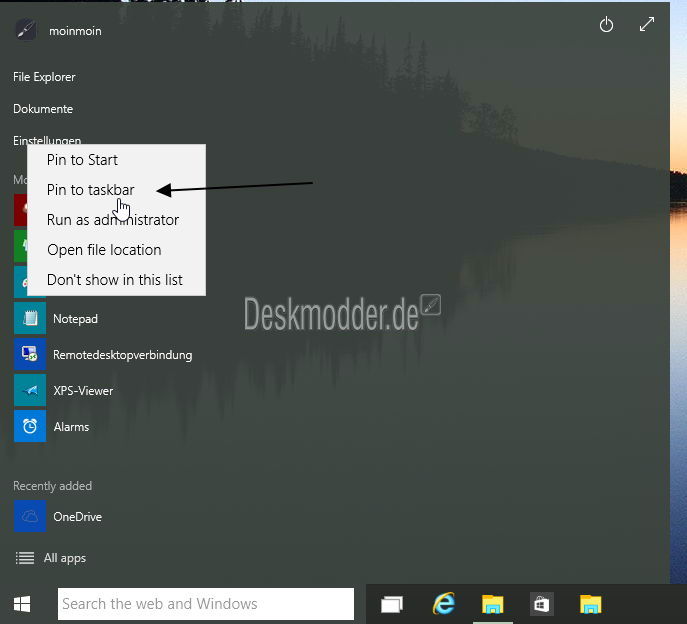Viewport: 687px width, 624px height.
Task: Click the Remotedesktopverbindung label
Action: pos(123,355)
